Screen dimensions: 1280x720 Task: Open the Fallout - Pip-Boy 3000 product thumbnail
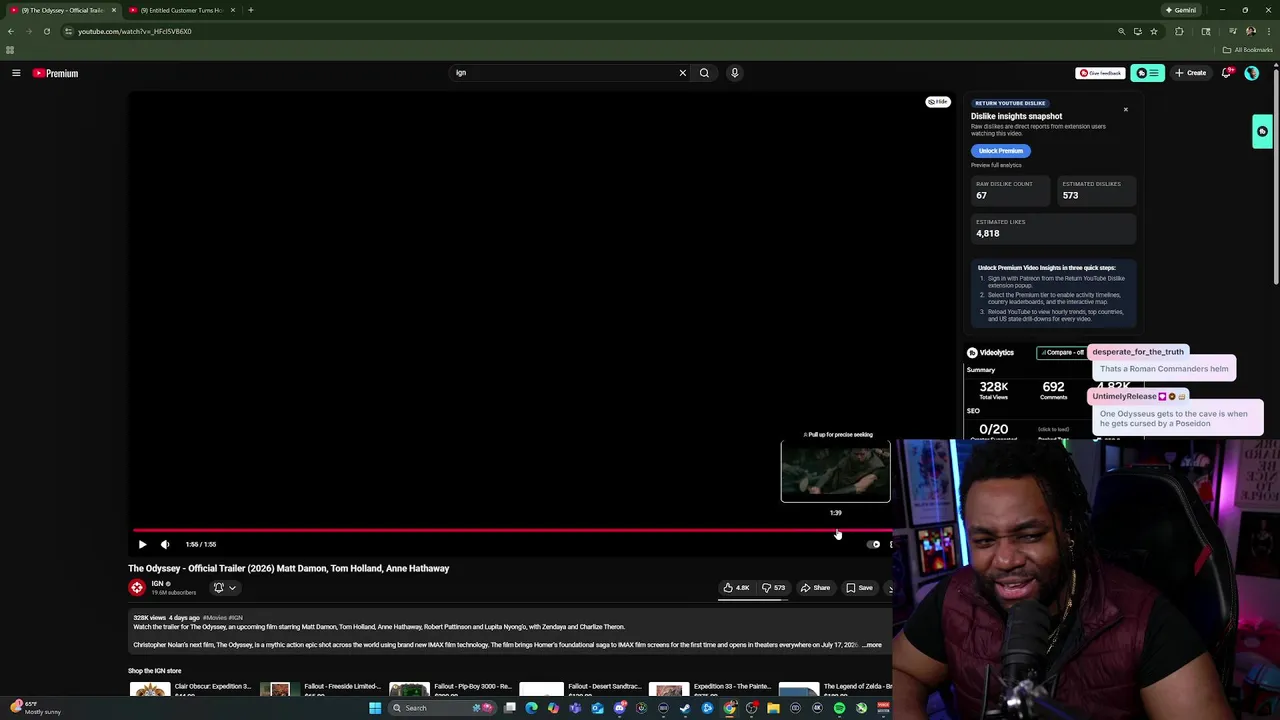(409, 689)
